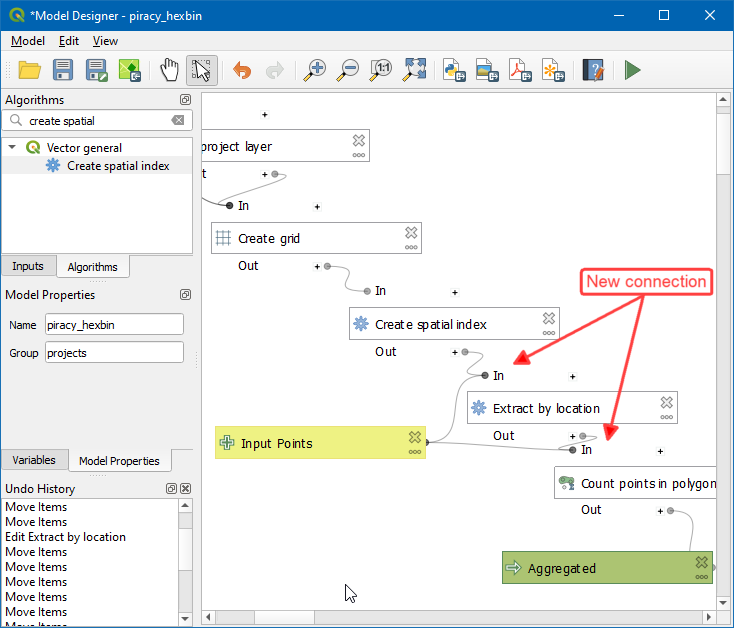This screenshot has width=734, height=628.
Task: Undock the Undo History panel
Action: (171, 489)
